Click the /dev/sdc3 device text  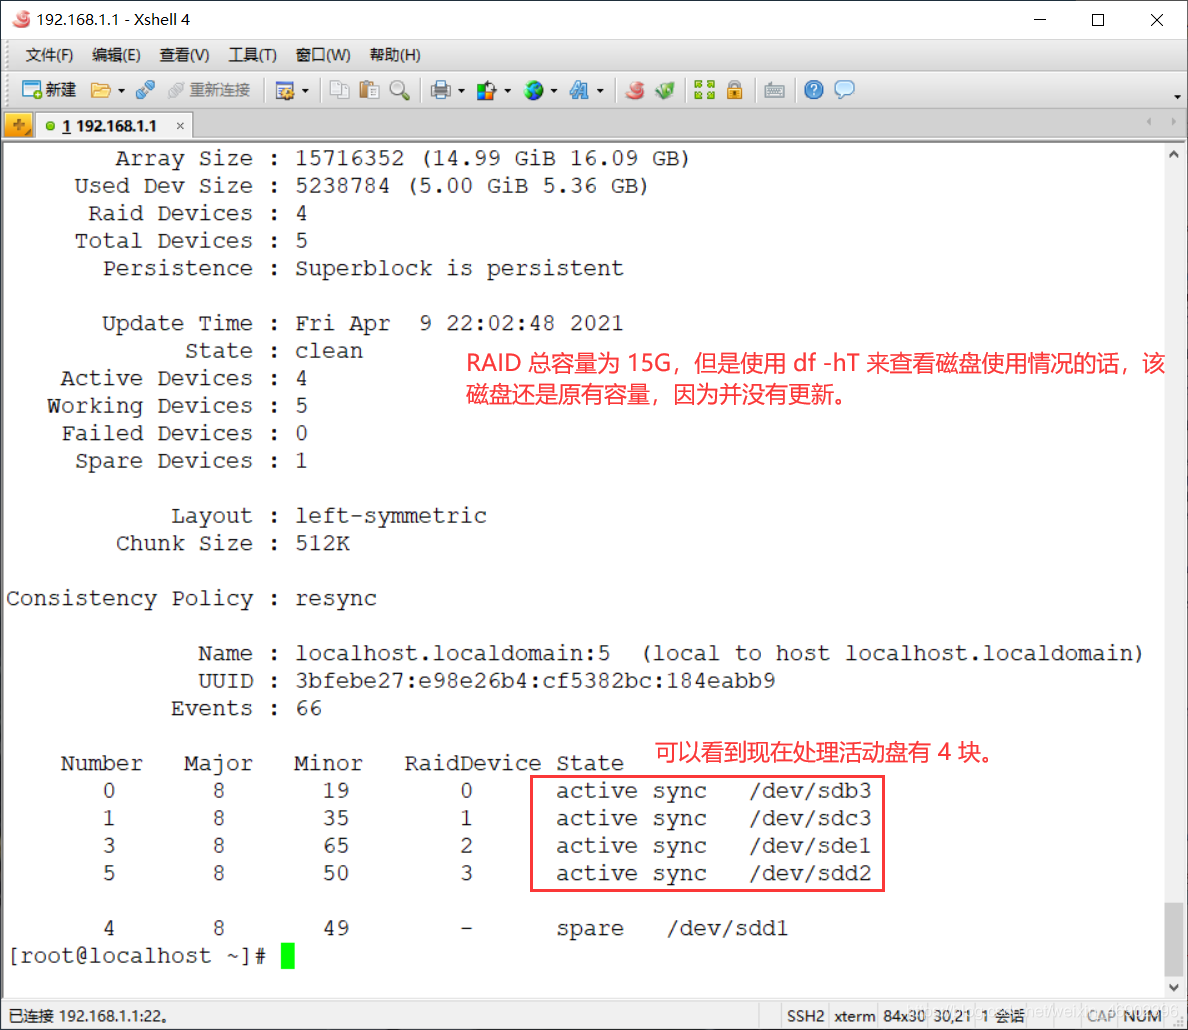810,819
